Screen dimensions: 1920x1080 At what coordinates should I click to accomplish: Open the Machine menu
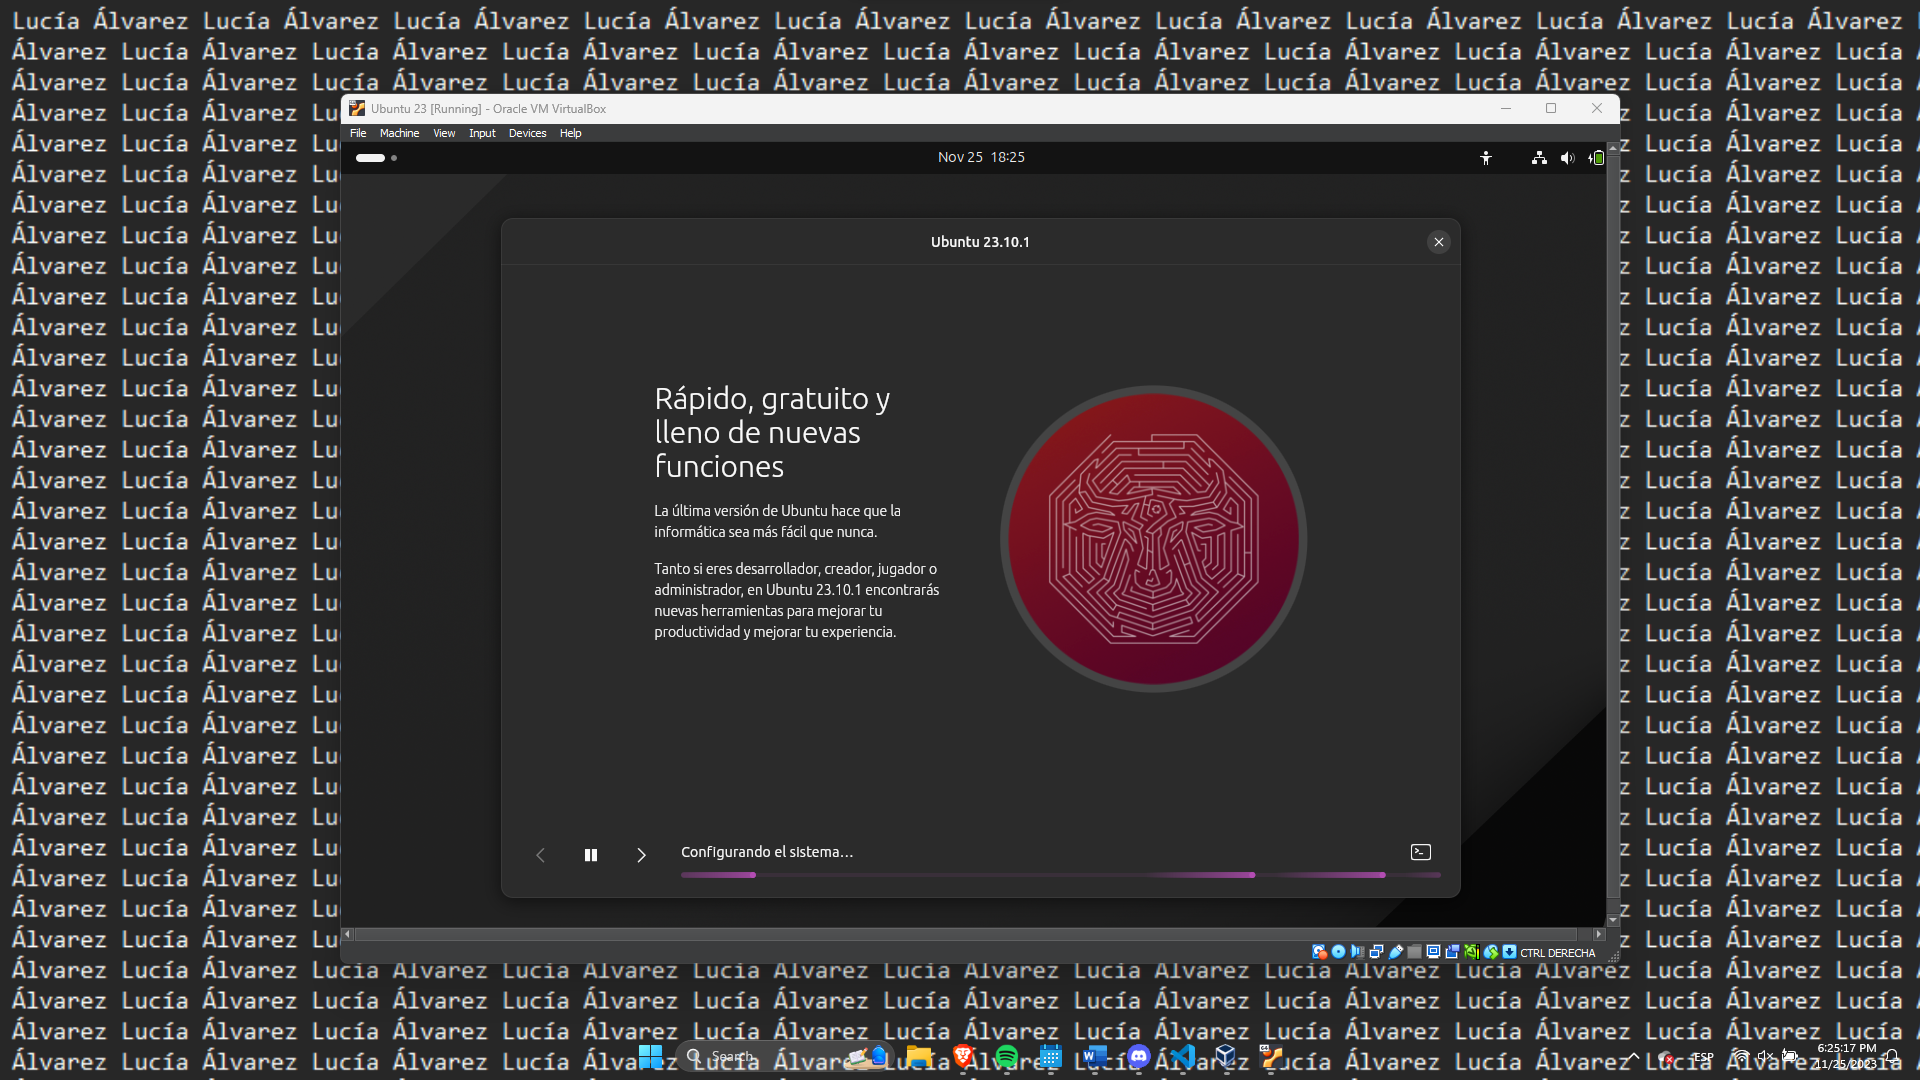coord(399,133)
